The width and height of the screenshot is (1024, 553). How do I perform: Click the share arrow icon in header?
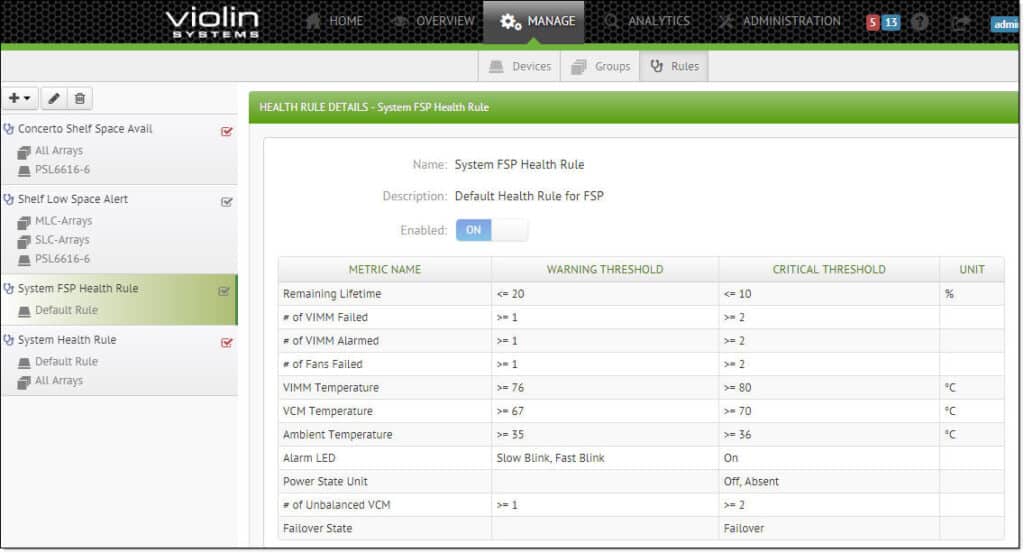click(x=961, y=23)
